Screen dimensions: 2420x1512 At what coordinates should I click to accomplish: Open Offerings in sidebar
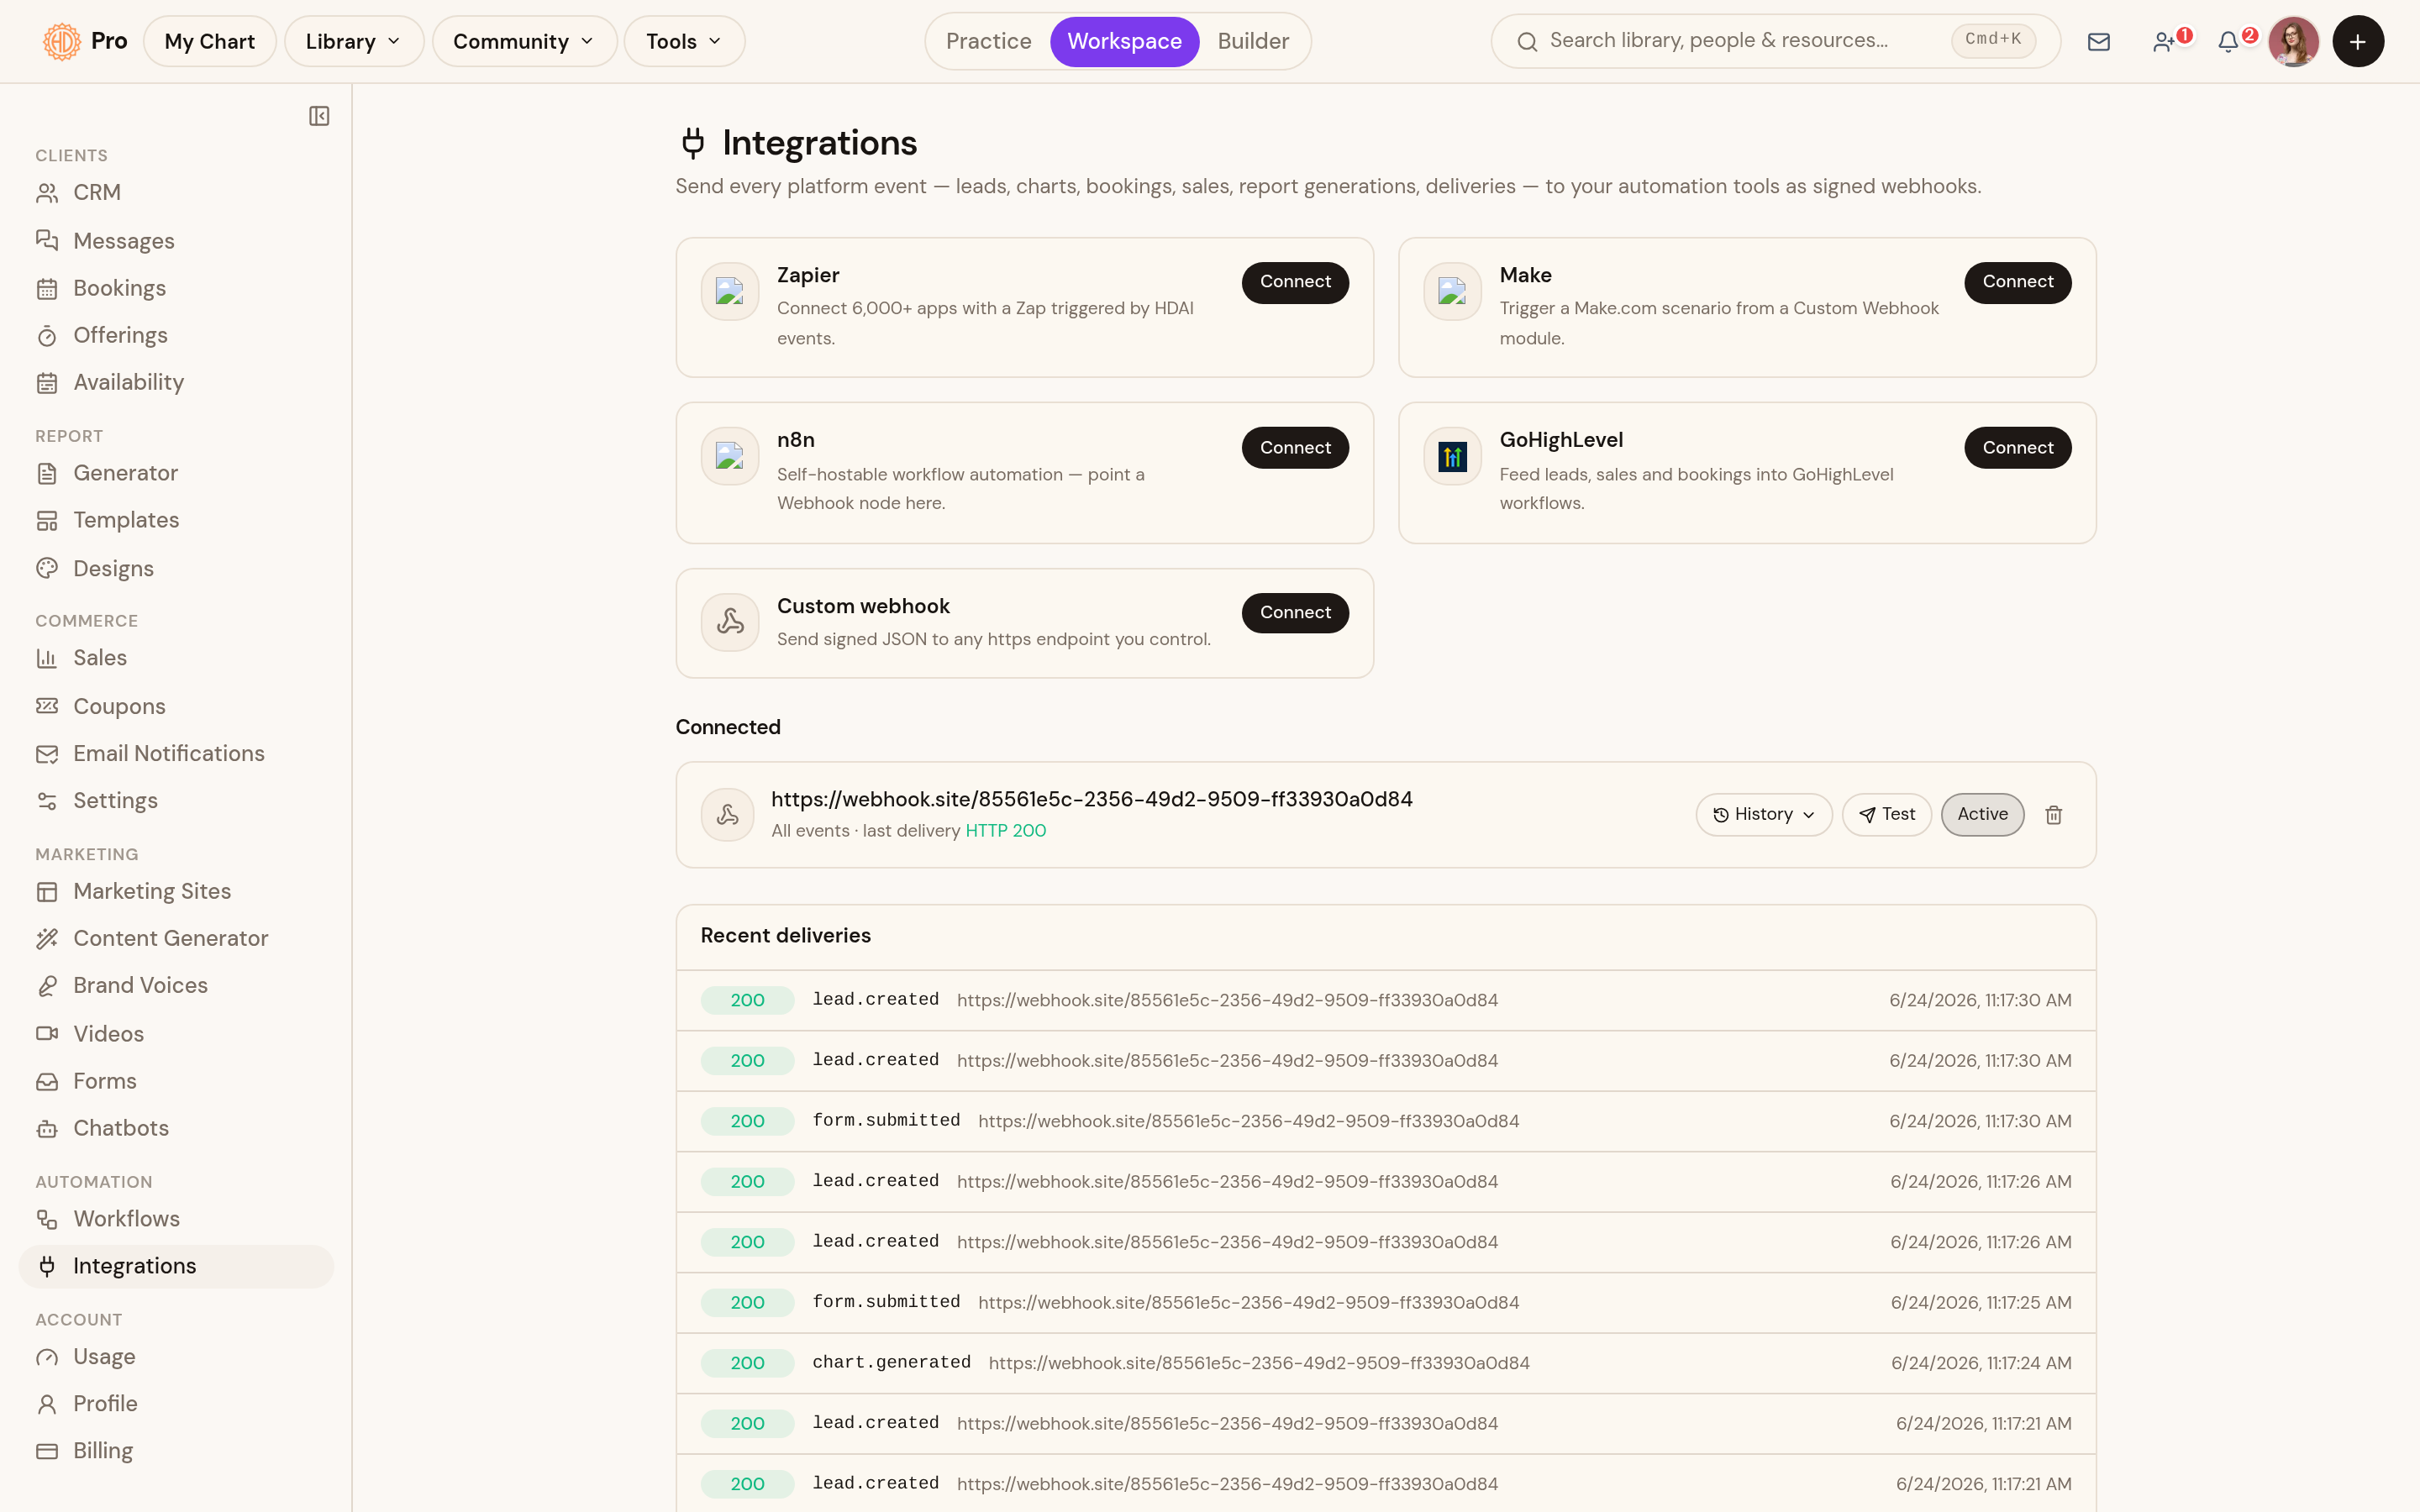pyautogui.click(x=176, y=335)
